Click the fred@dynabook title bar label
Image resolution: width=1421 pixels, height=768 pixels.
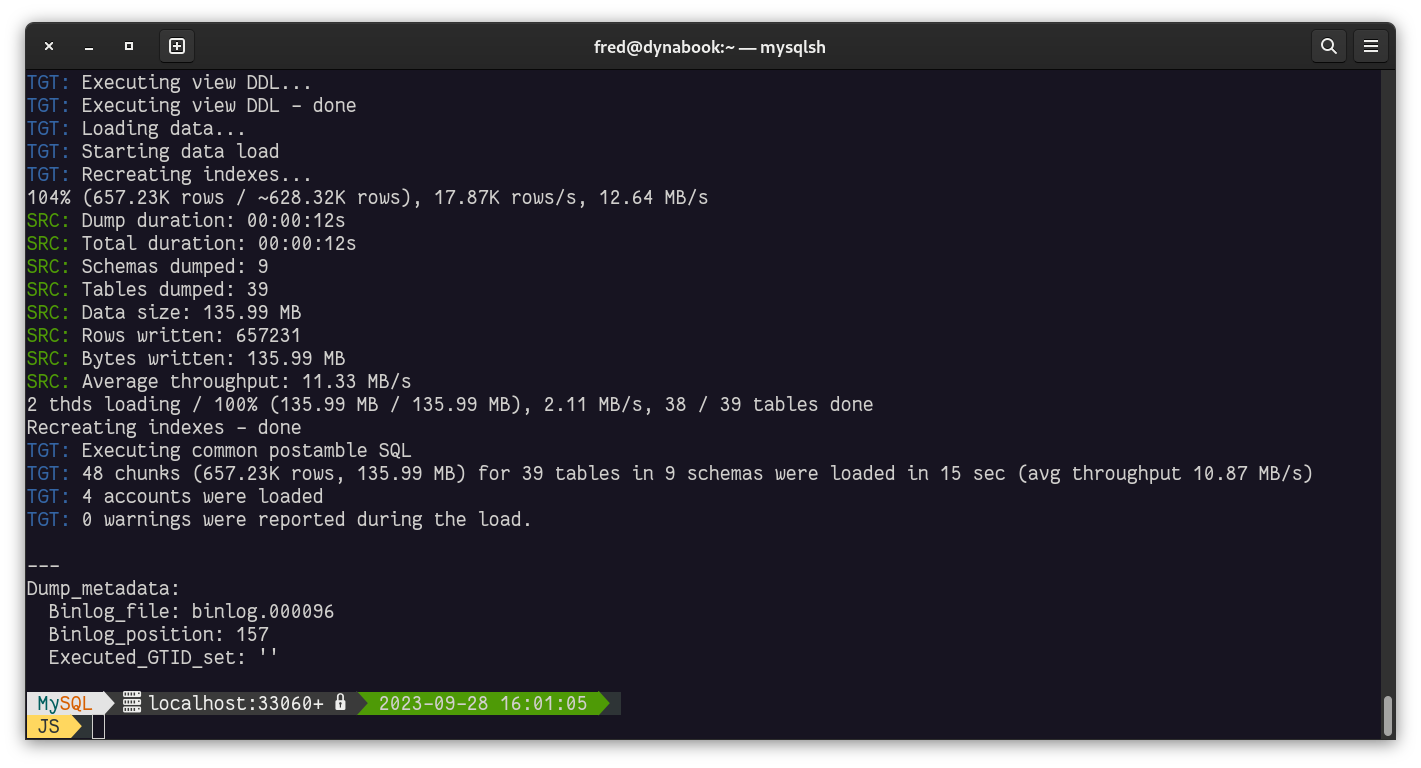tap(710, 47)
